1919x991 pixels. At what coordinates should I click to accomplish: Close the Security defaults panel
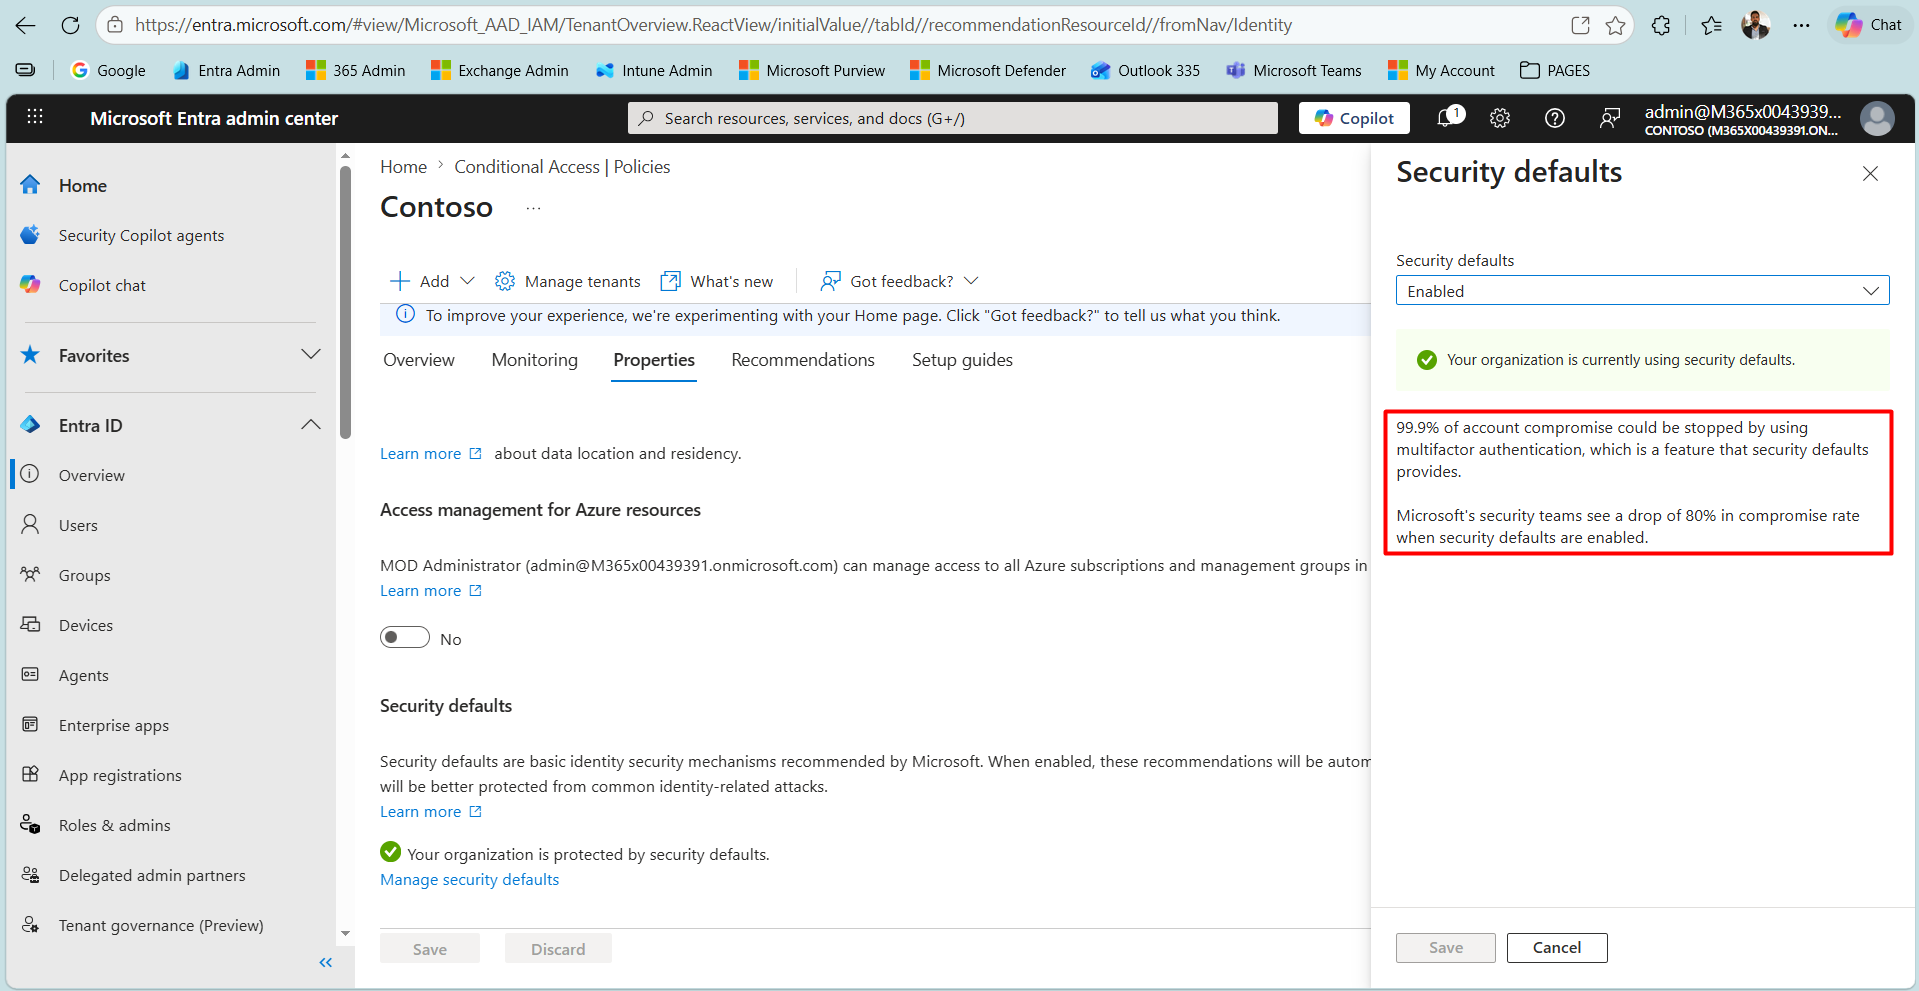pyautogui.click(x=1870, y=174)
